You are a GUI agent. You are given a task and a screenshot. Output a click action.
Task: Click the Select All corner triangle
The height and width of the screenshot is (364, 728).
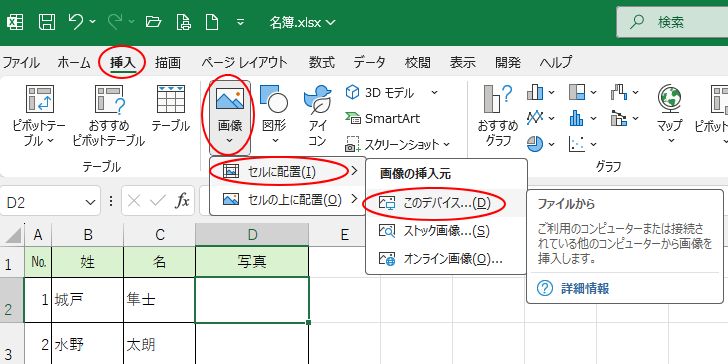coord(12,234)
